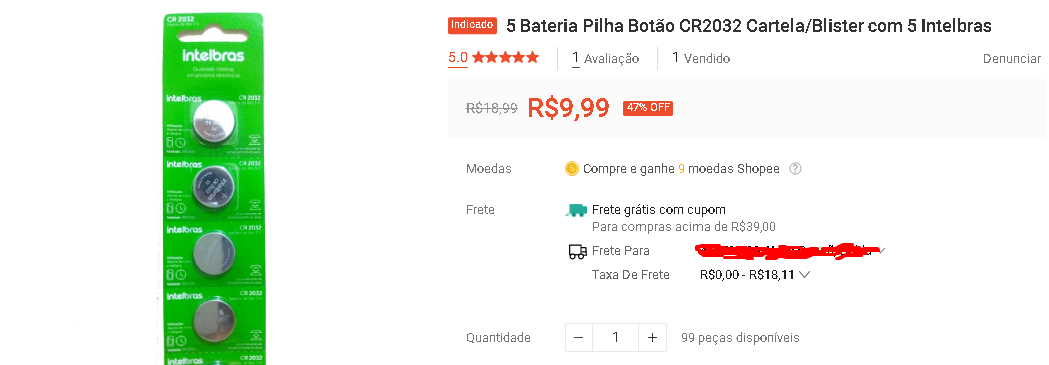
Task: Click the 5.0 rating score
Action: pos(458,57)
